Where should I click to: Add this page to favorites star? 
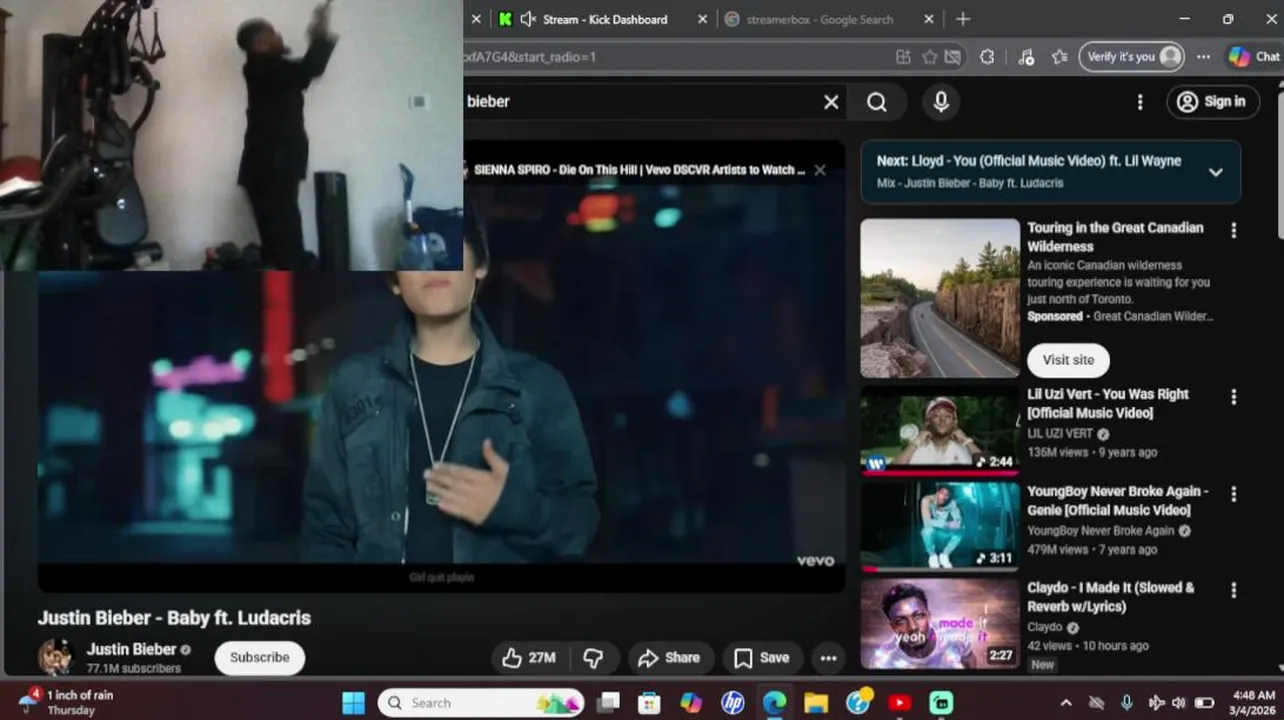929,57
